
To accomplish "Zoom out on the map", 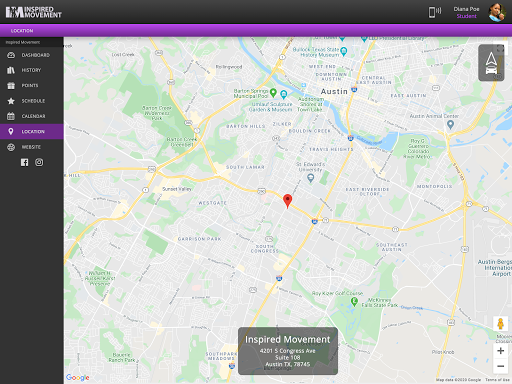I will [500, 366].
